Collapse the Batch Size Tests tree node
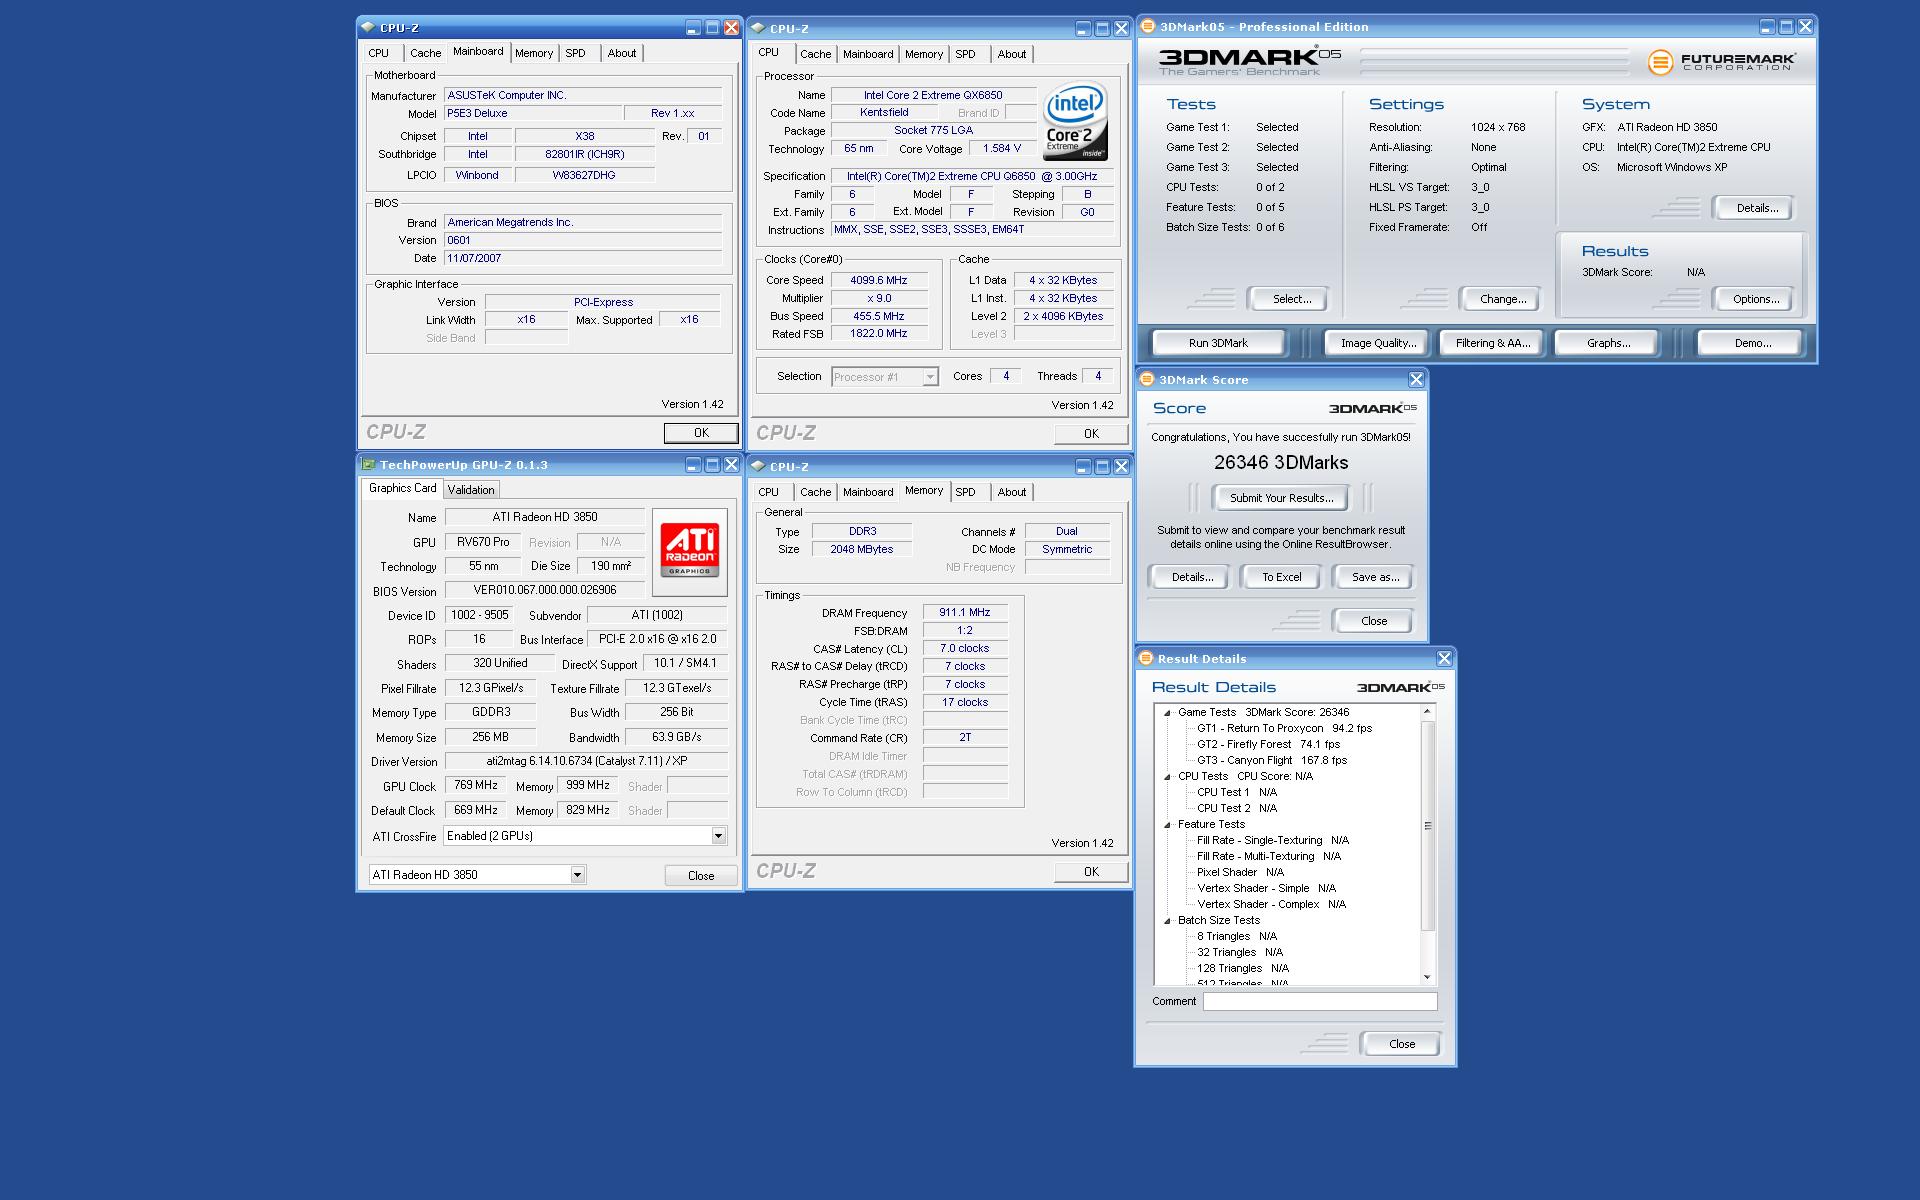The image size is (1920, 1200). [1167, 921]
